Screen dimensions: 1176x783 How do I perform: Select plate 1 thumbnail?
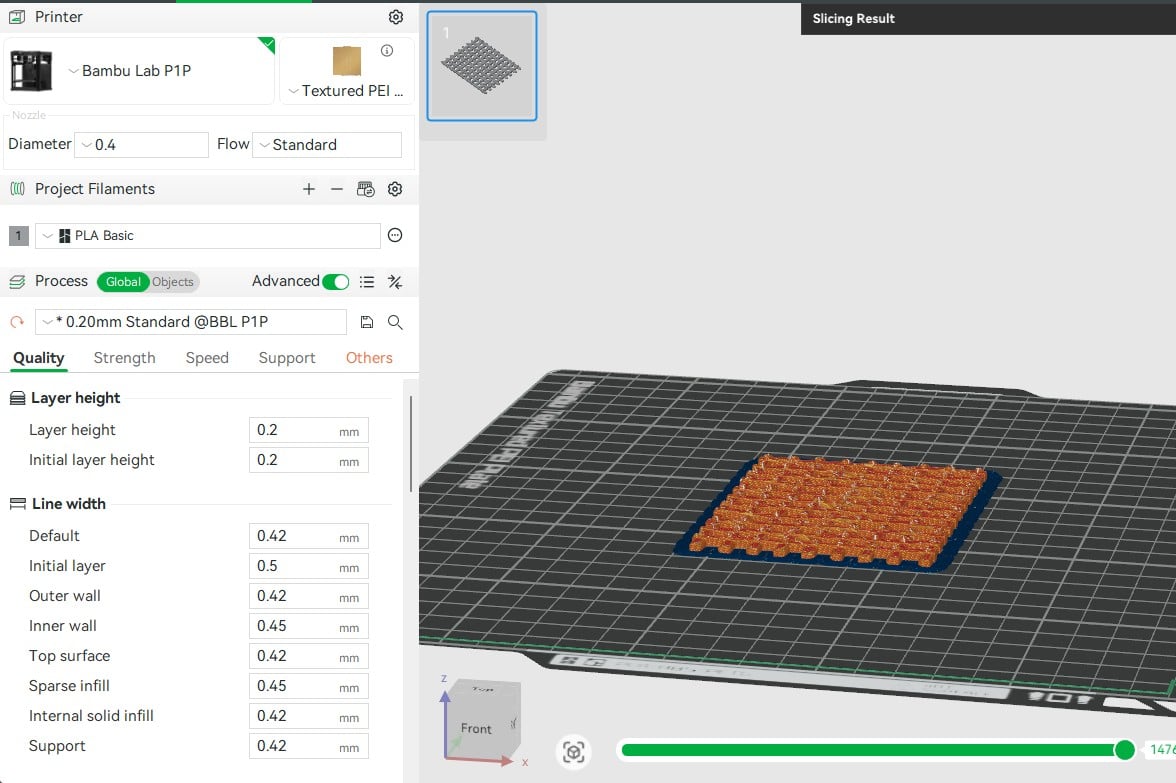point(482,66)
